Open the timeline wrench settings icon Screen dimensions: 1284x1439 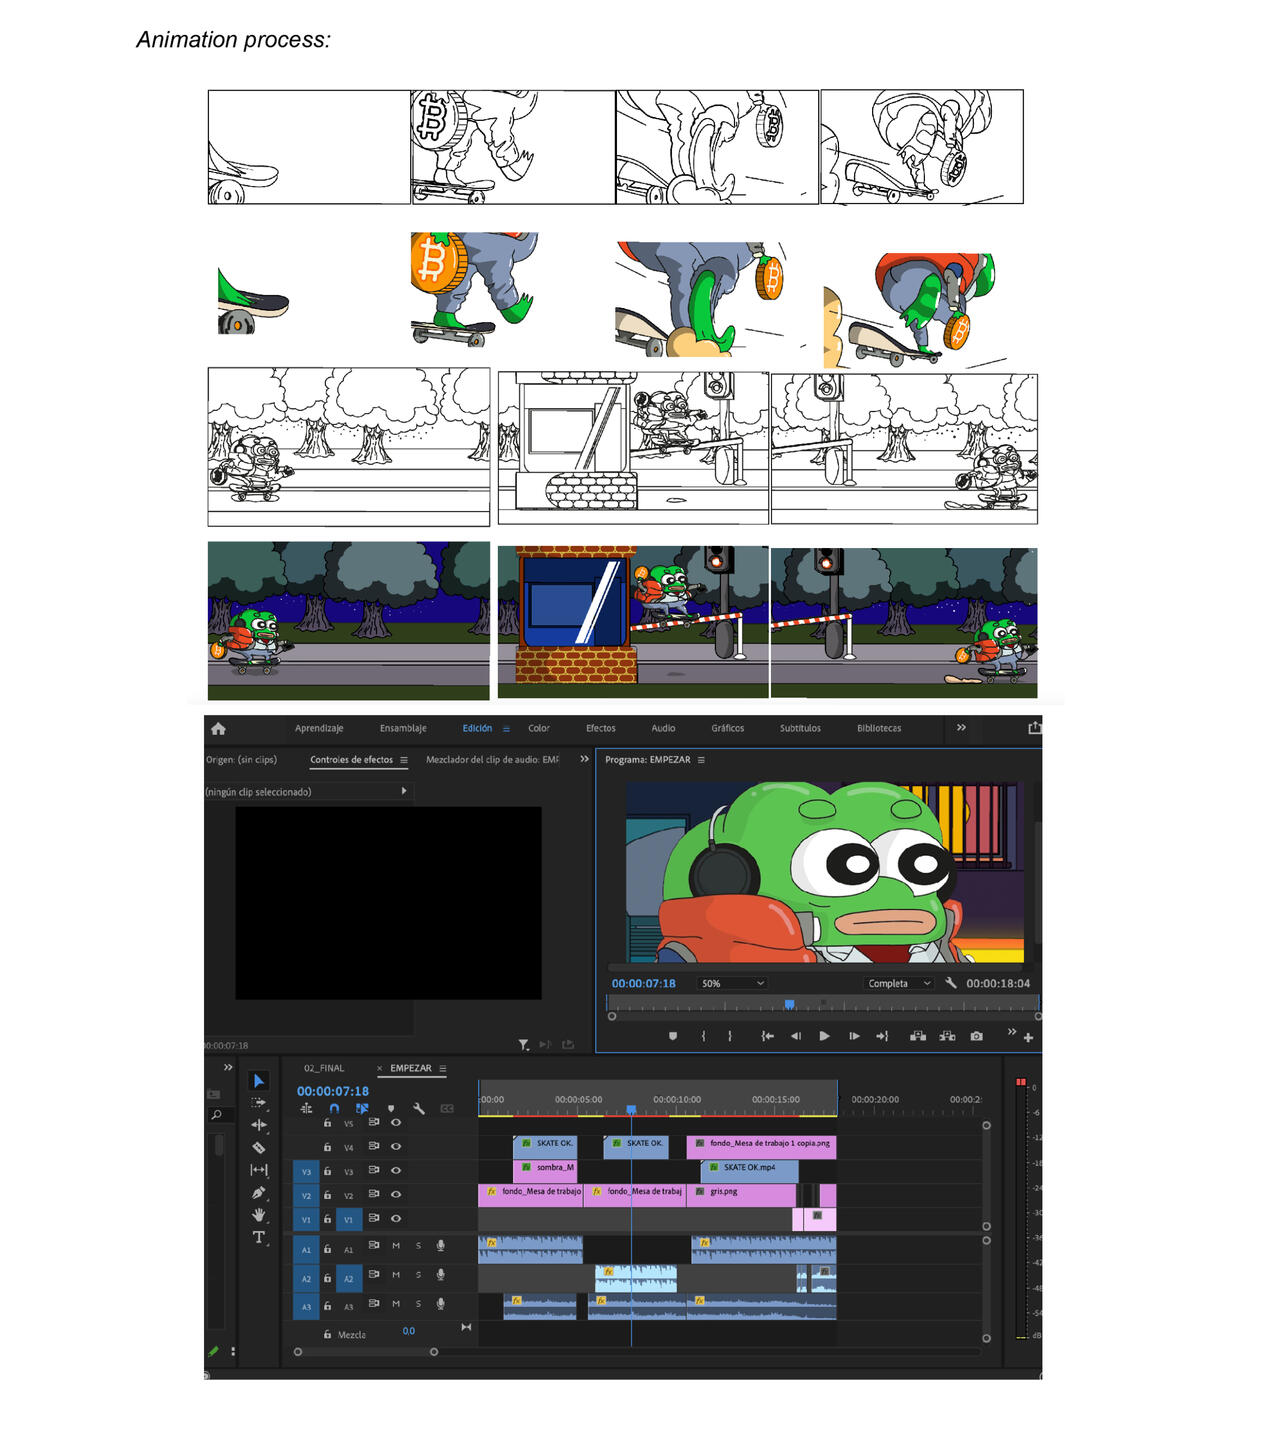[x=419, y=1109]
